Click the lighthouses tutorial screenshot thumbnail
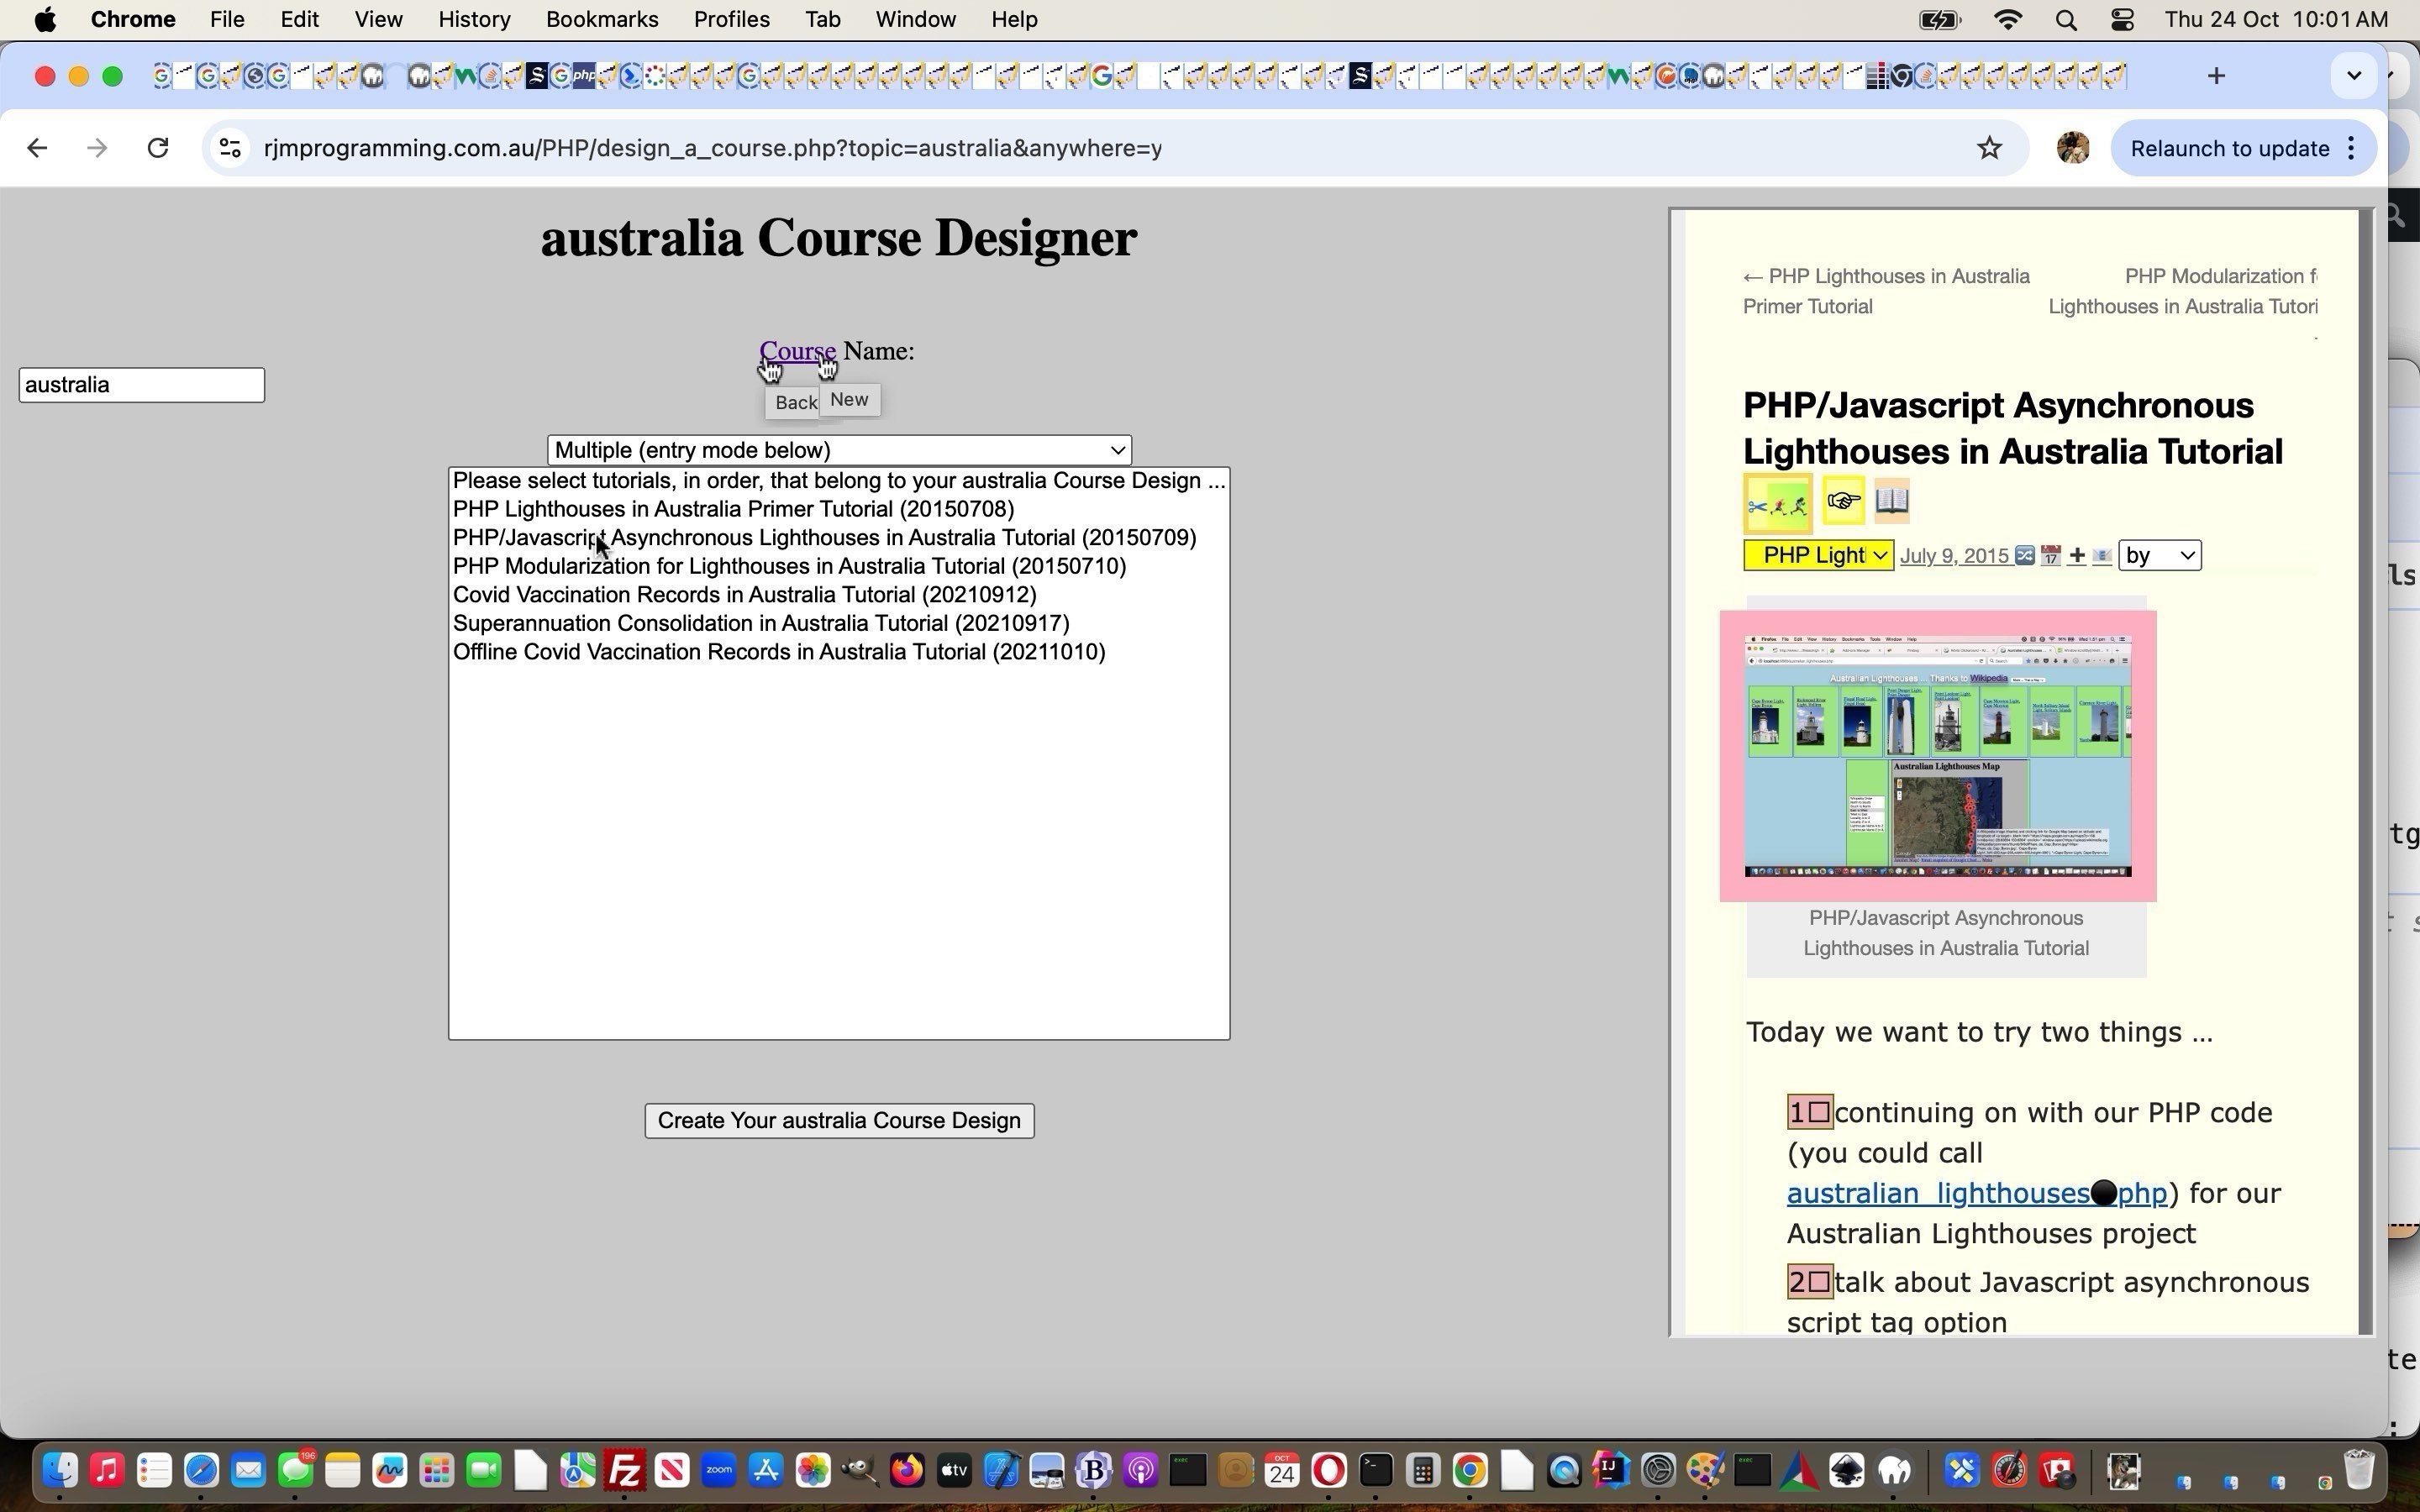 click(1937, 756)
